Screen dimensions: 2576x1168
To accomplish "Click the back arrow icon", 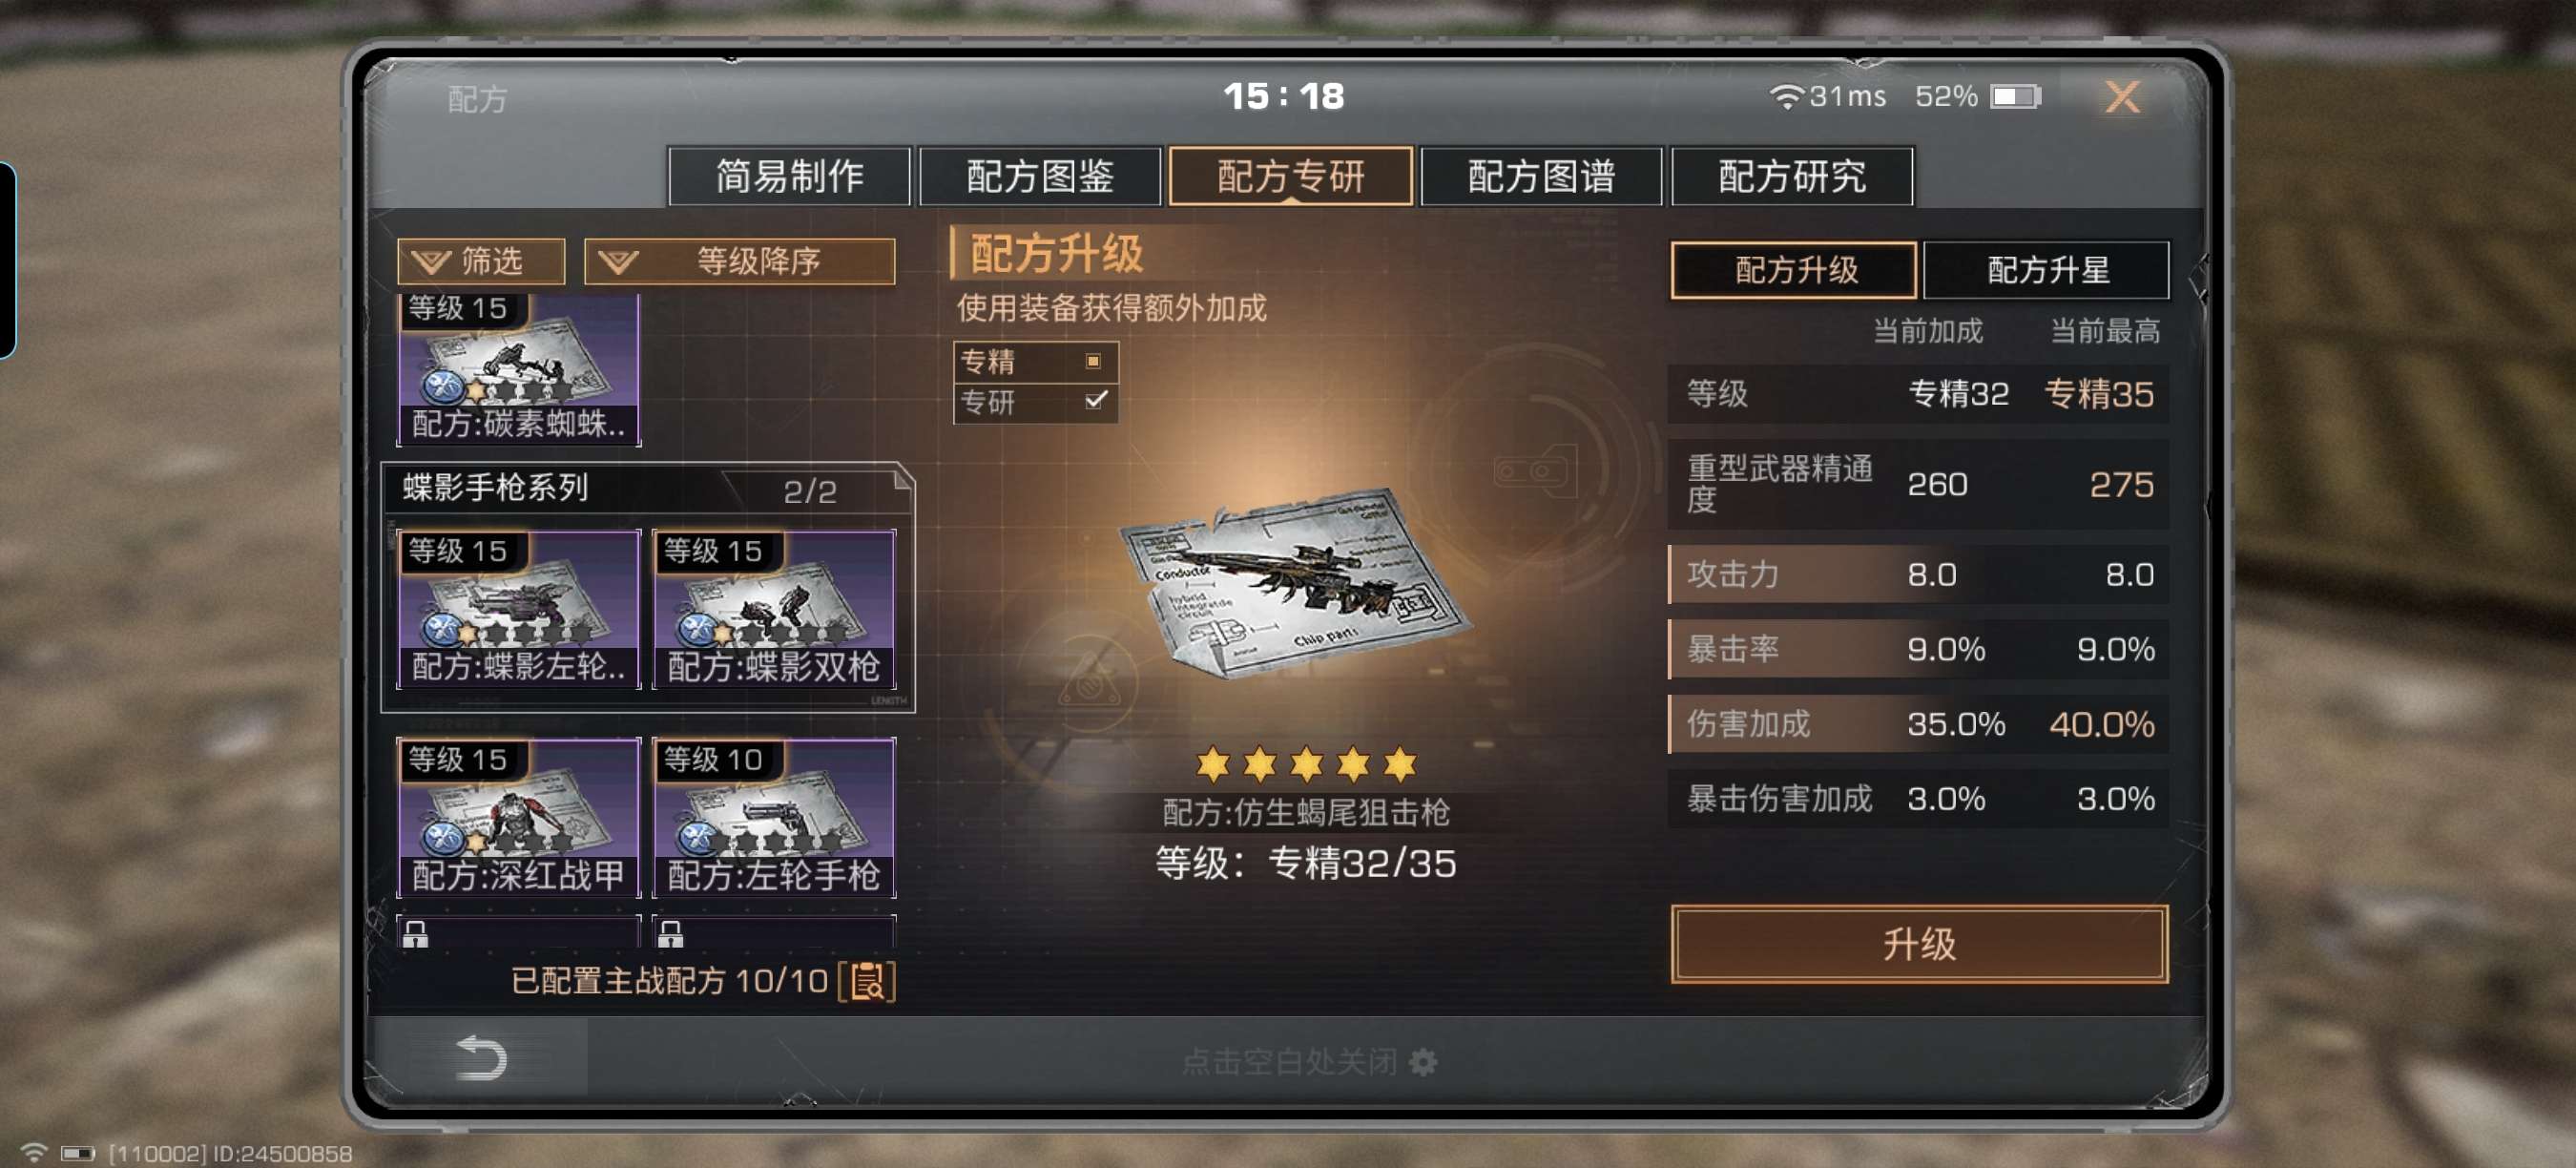I will click(481, 1058).
